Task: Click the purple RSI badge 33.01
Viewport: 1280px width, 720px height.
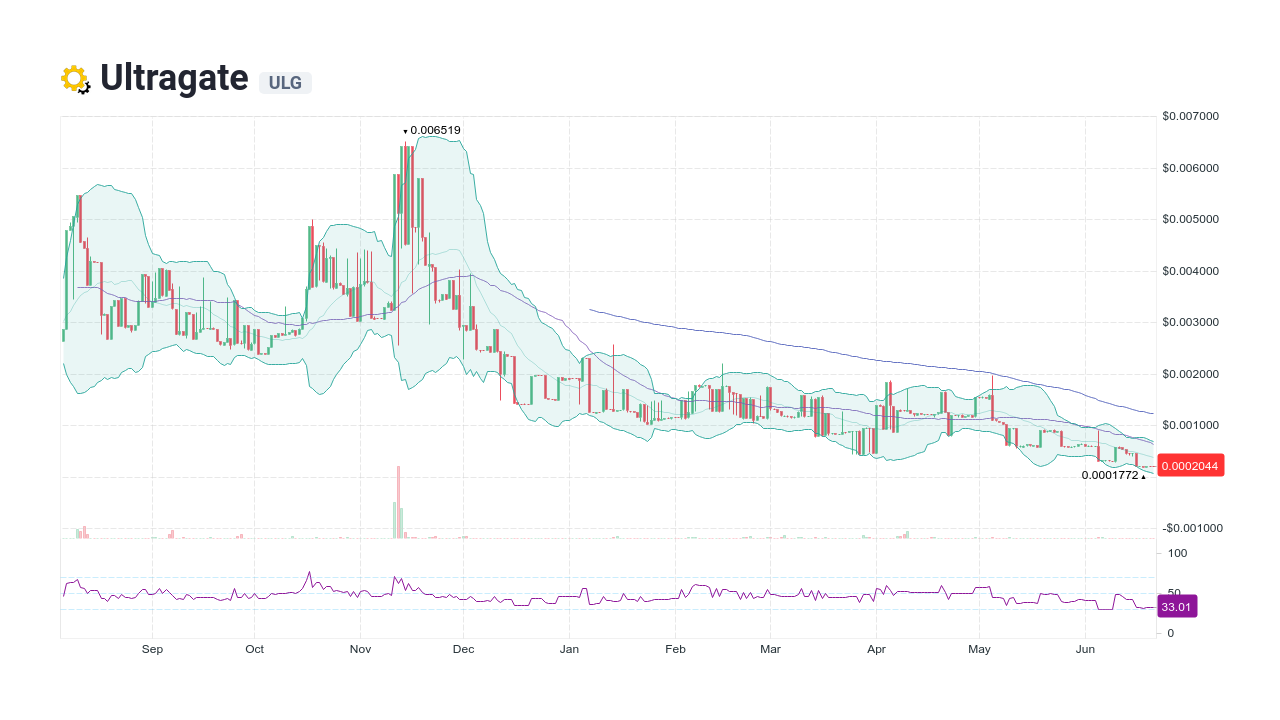Action: click(x=1177, y=606)
